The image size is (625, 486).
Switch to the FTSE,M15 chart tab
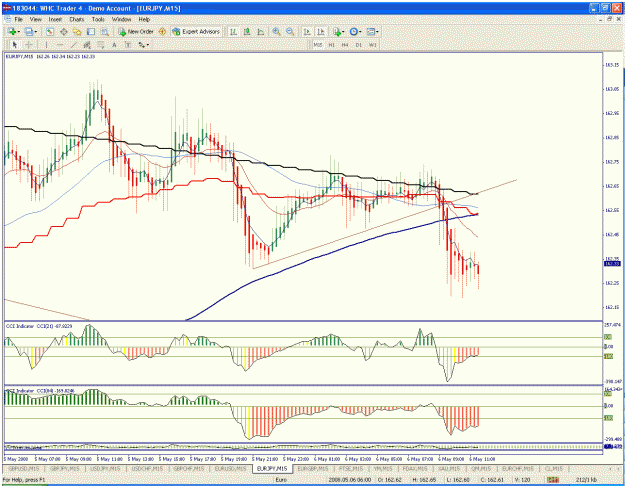pos(351,468)
